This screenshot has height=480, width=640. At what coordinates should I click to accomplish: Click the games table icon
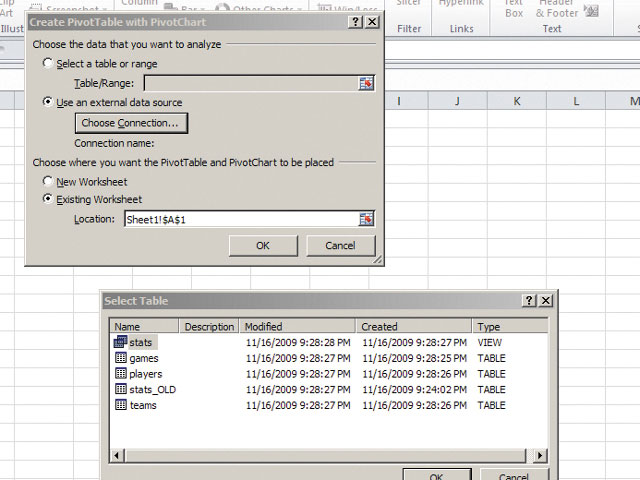point(120,358)
